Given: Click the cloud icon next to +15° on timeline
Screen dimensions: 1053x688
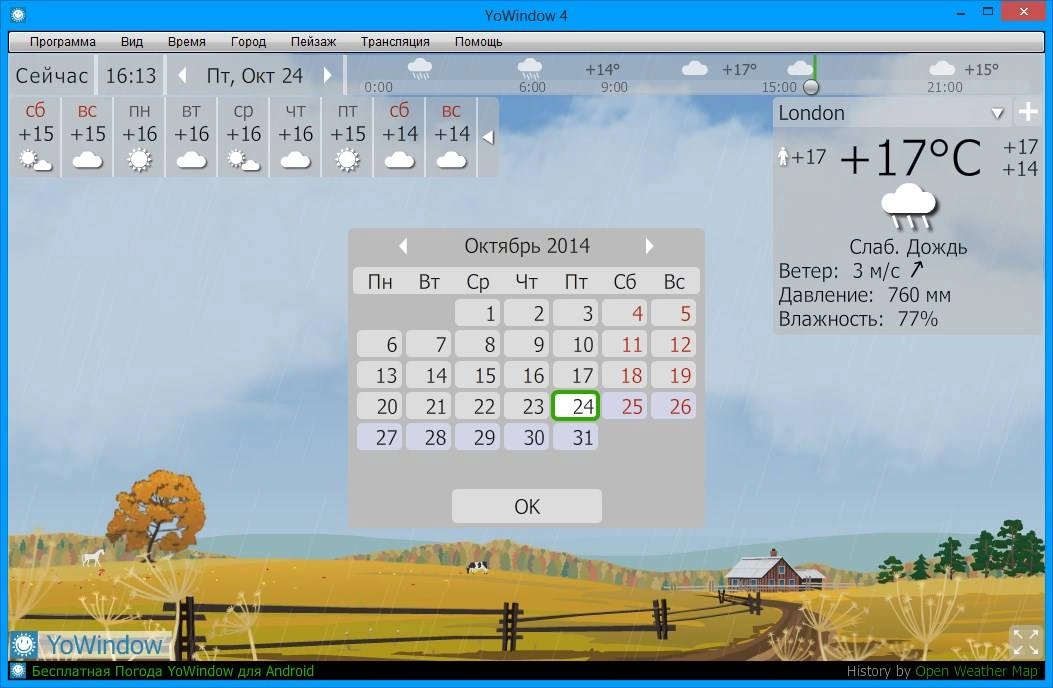Looking at the screenshot, I should coord(942,69).
